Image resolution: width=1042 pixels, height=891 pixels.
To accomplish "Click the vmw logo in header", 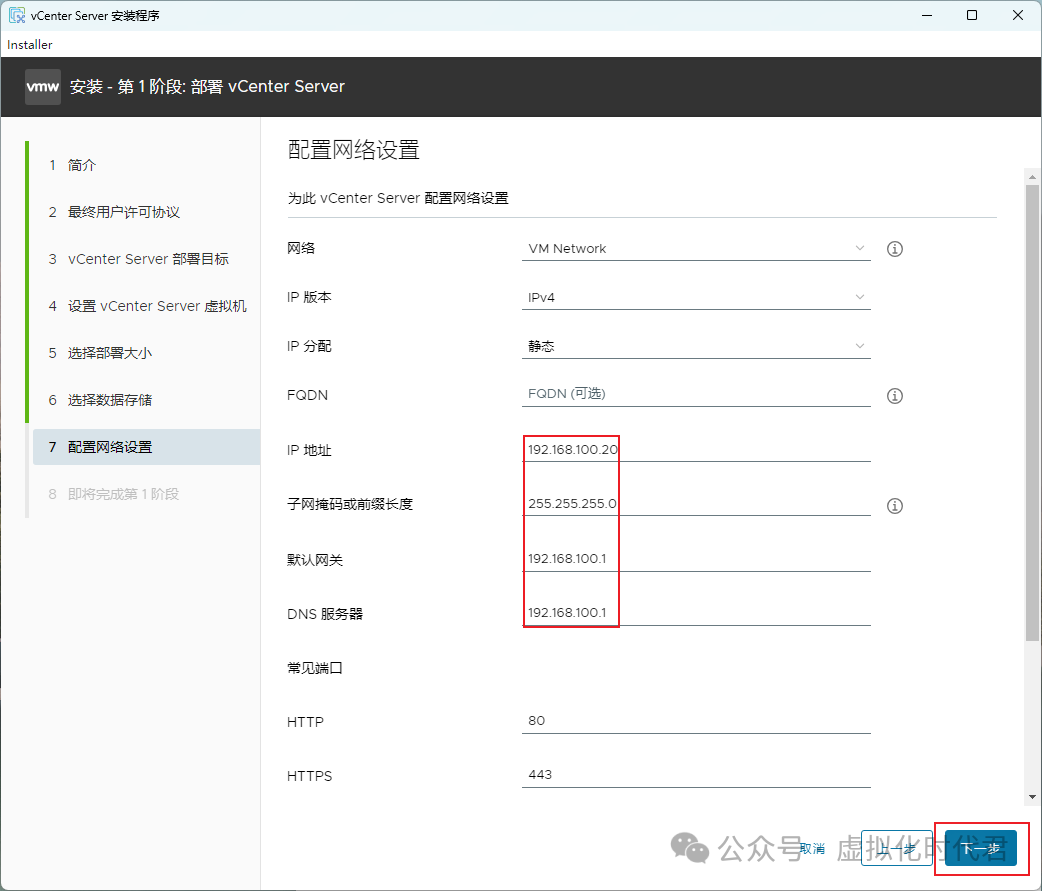I will 43,86.
